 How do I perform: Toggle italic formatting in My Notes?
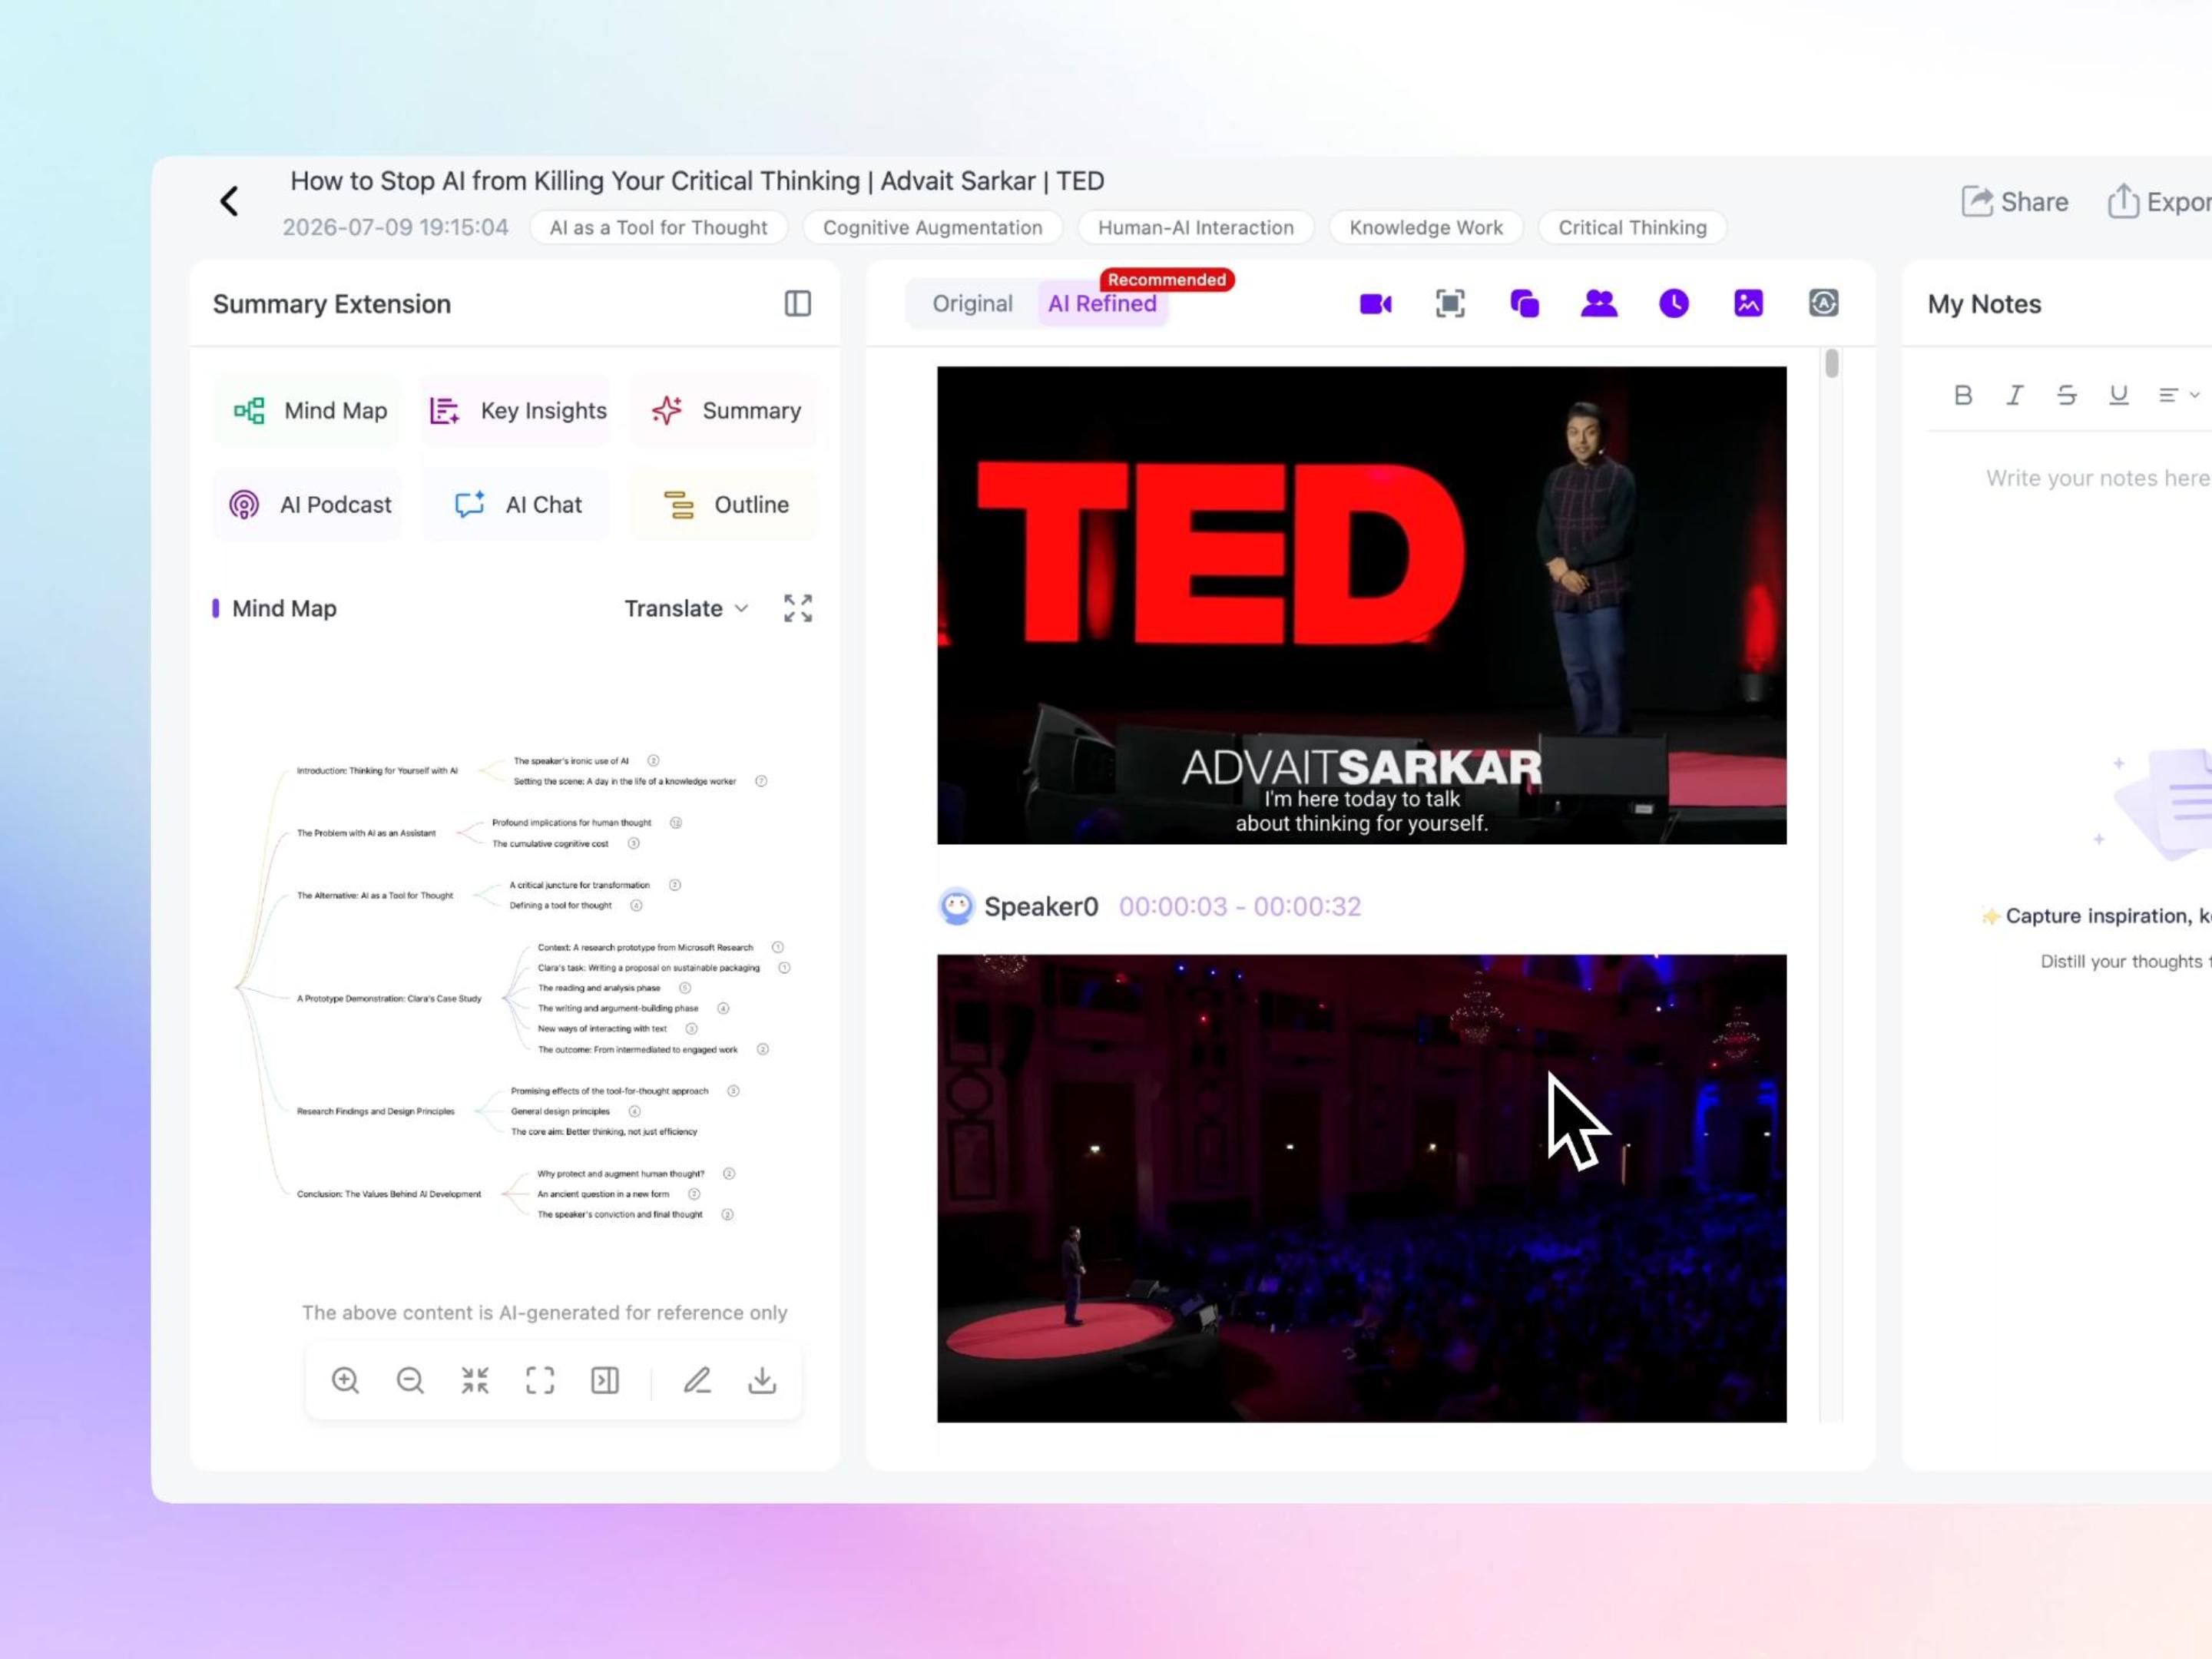[2015, 395]
